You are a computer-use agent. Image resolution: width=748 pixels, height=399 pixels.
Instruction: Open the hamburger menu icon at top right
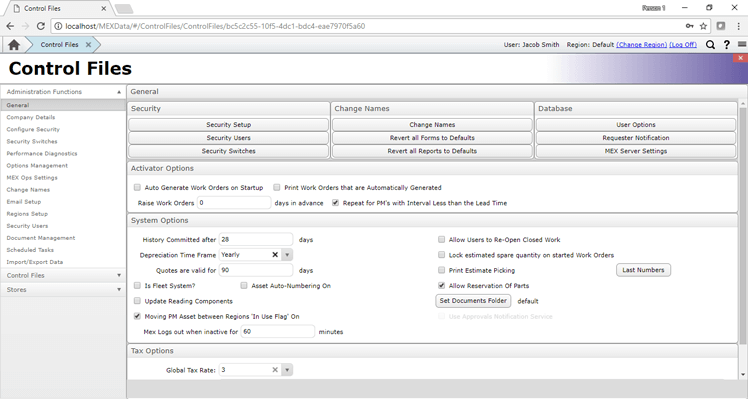(742, 44)
